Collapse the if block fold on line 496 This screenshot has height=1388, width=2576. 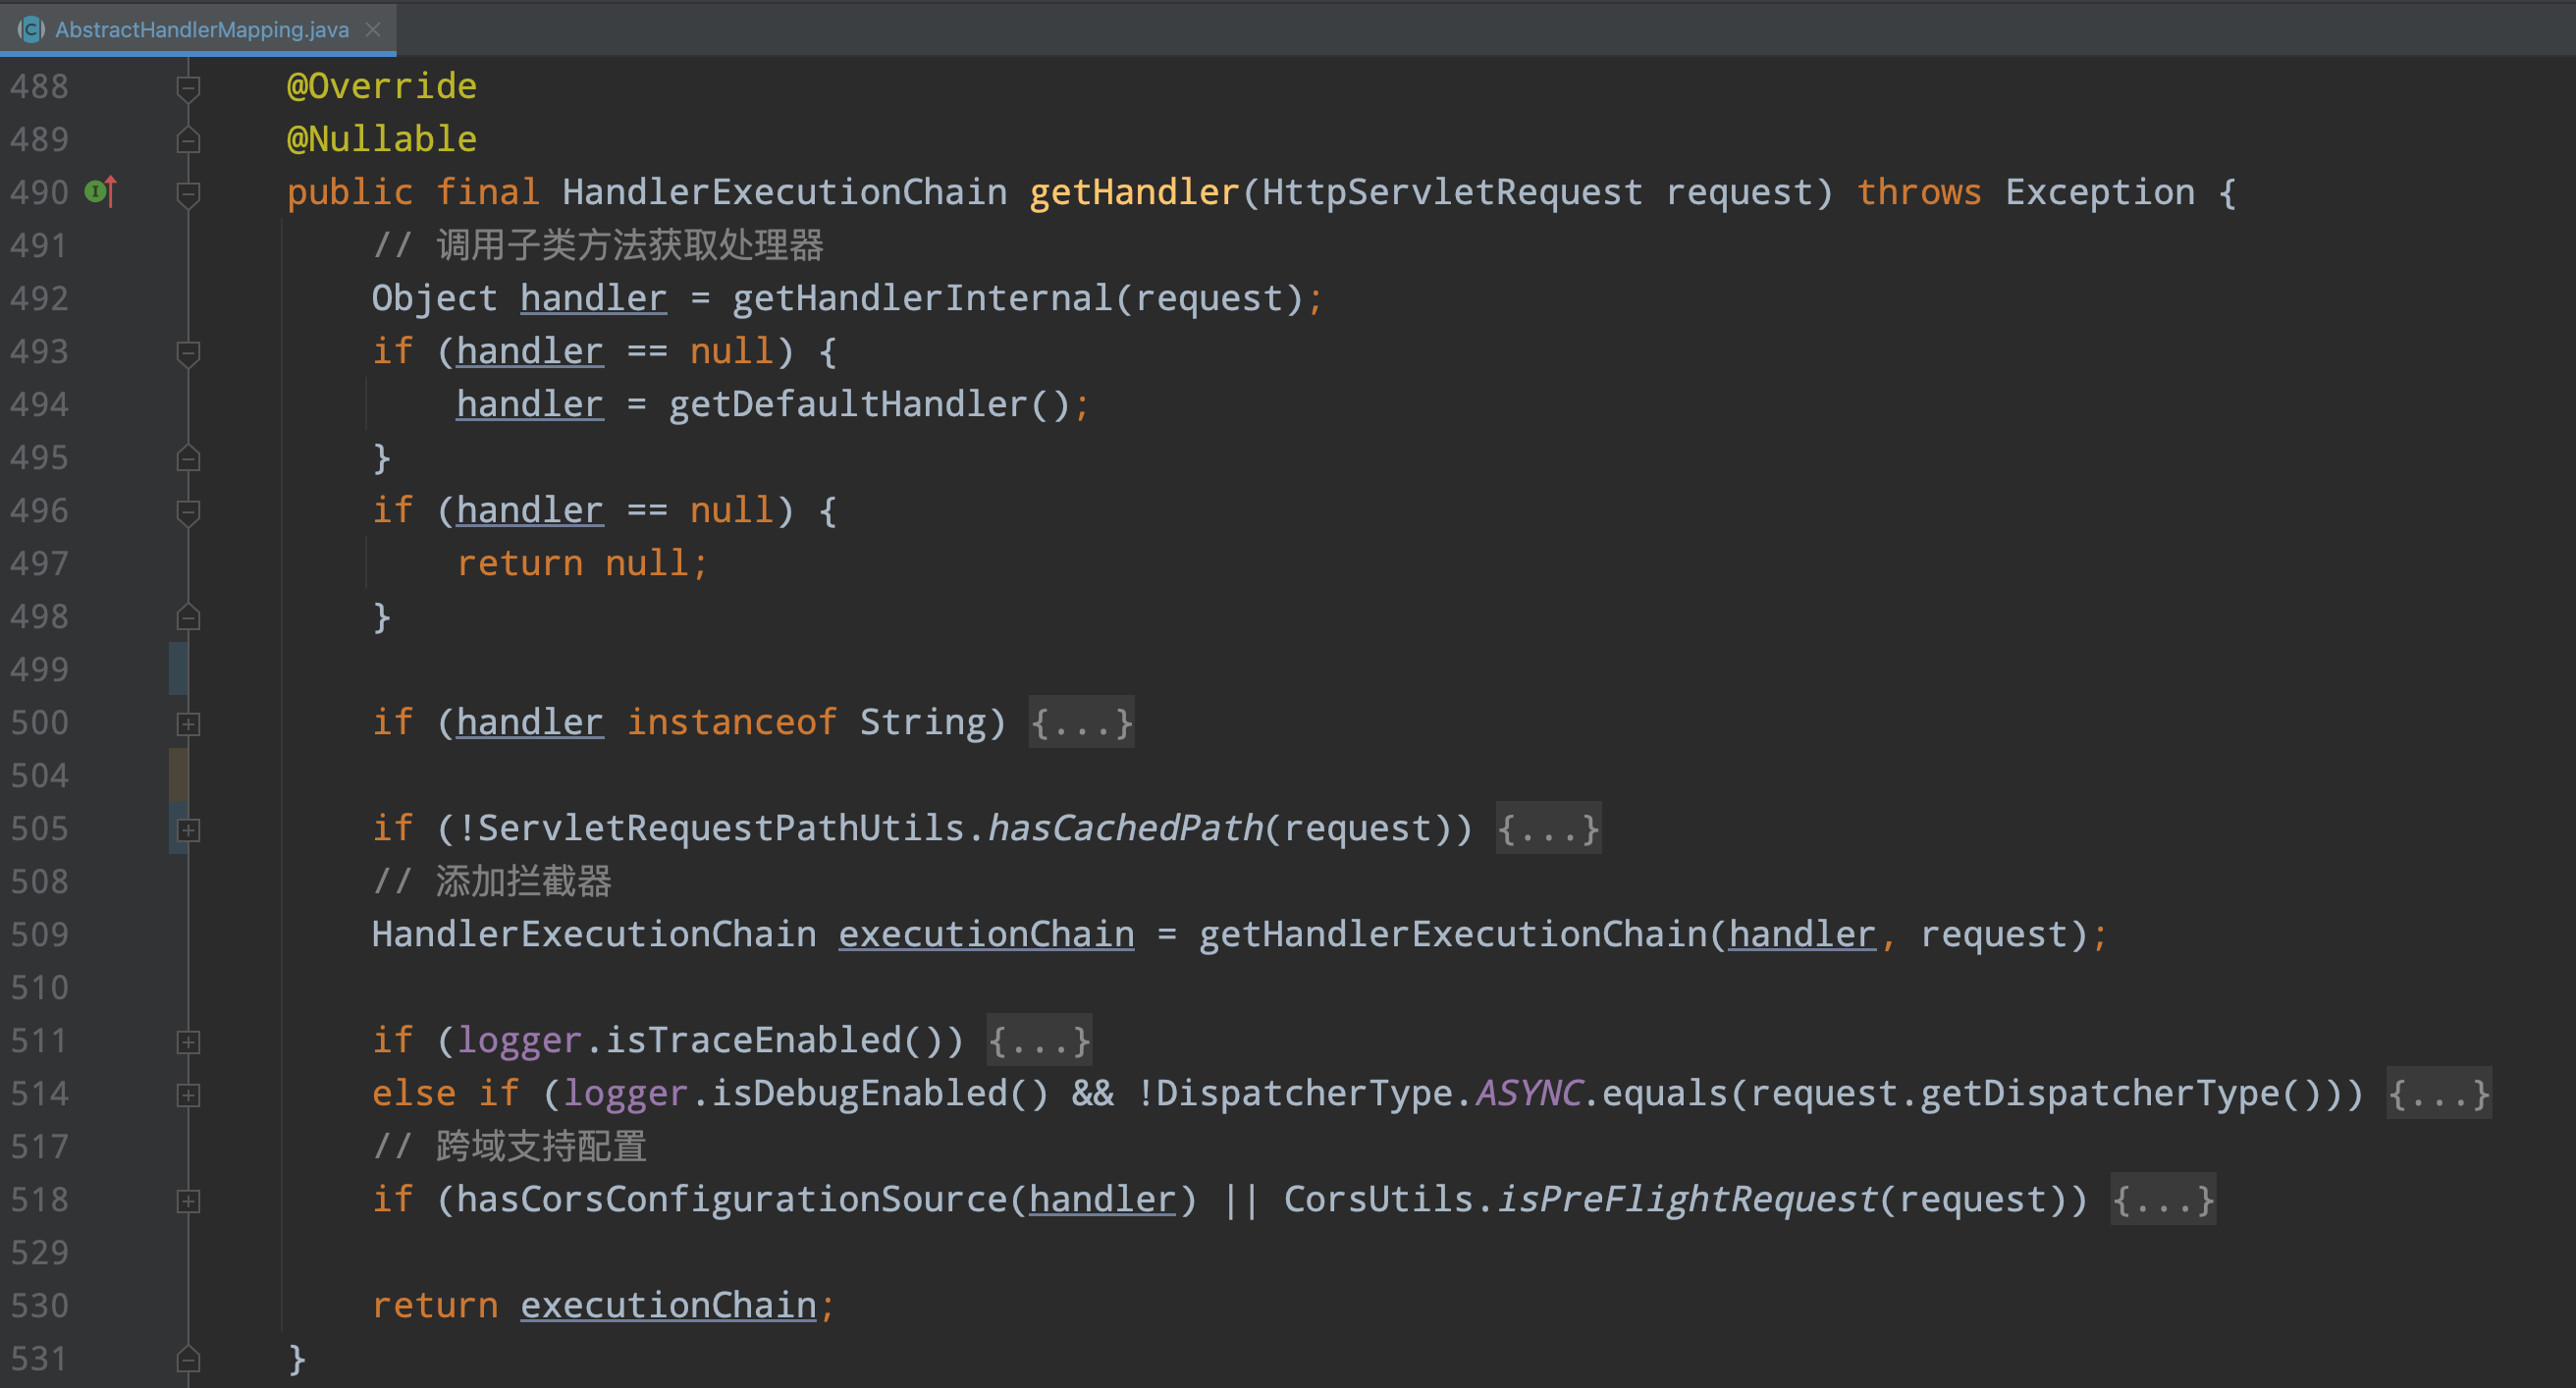pyautogui.click(x=188, y=511)
